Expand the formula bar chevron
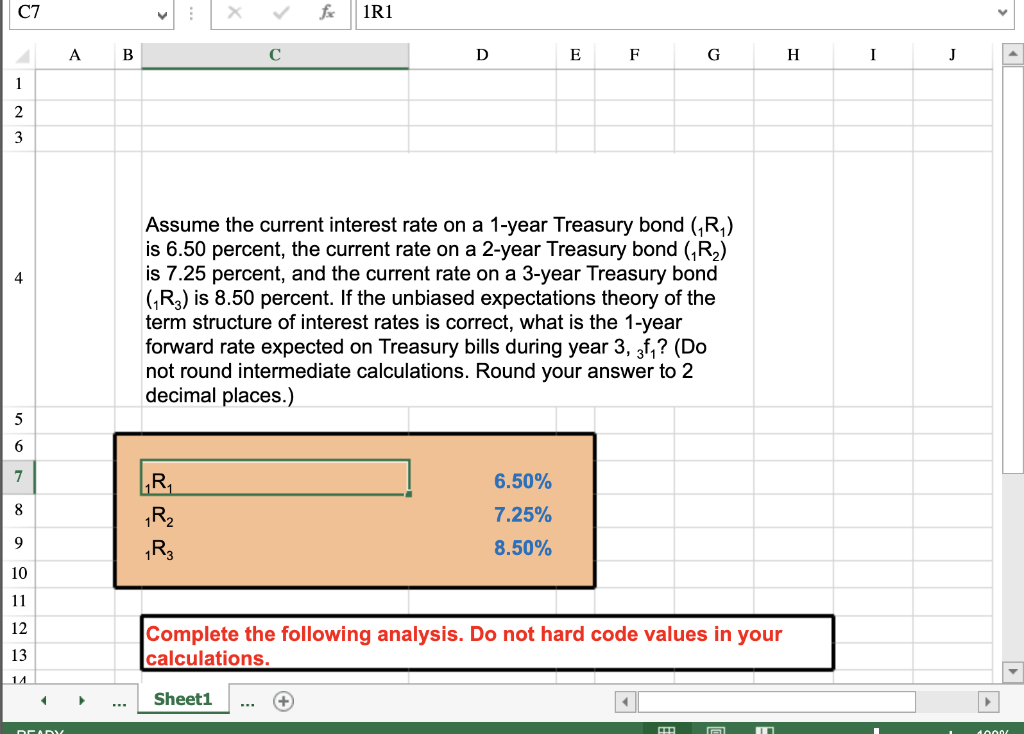Image resolution: width=1024 pixels, height=734 pixels. [x=1003, y=12]
